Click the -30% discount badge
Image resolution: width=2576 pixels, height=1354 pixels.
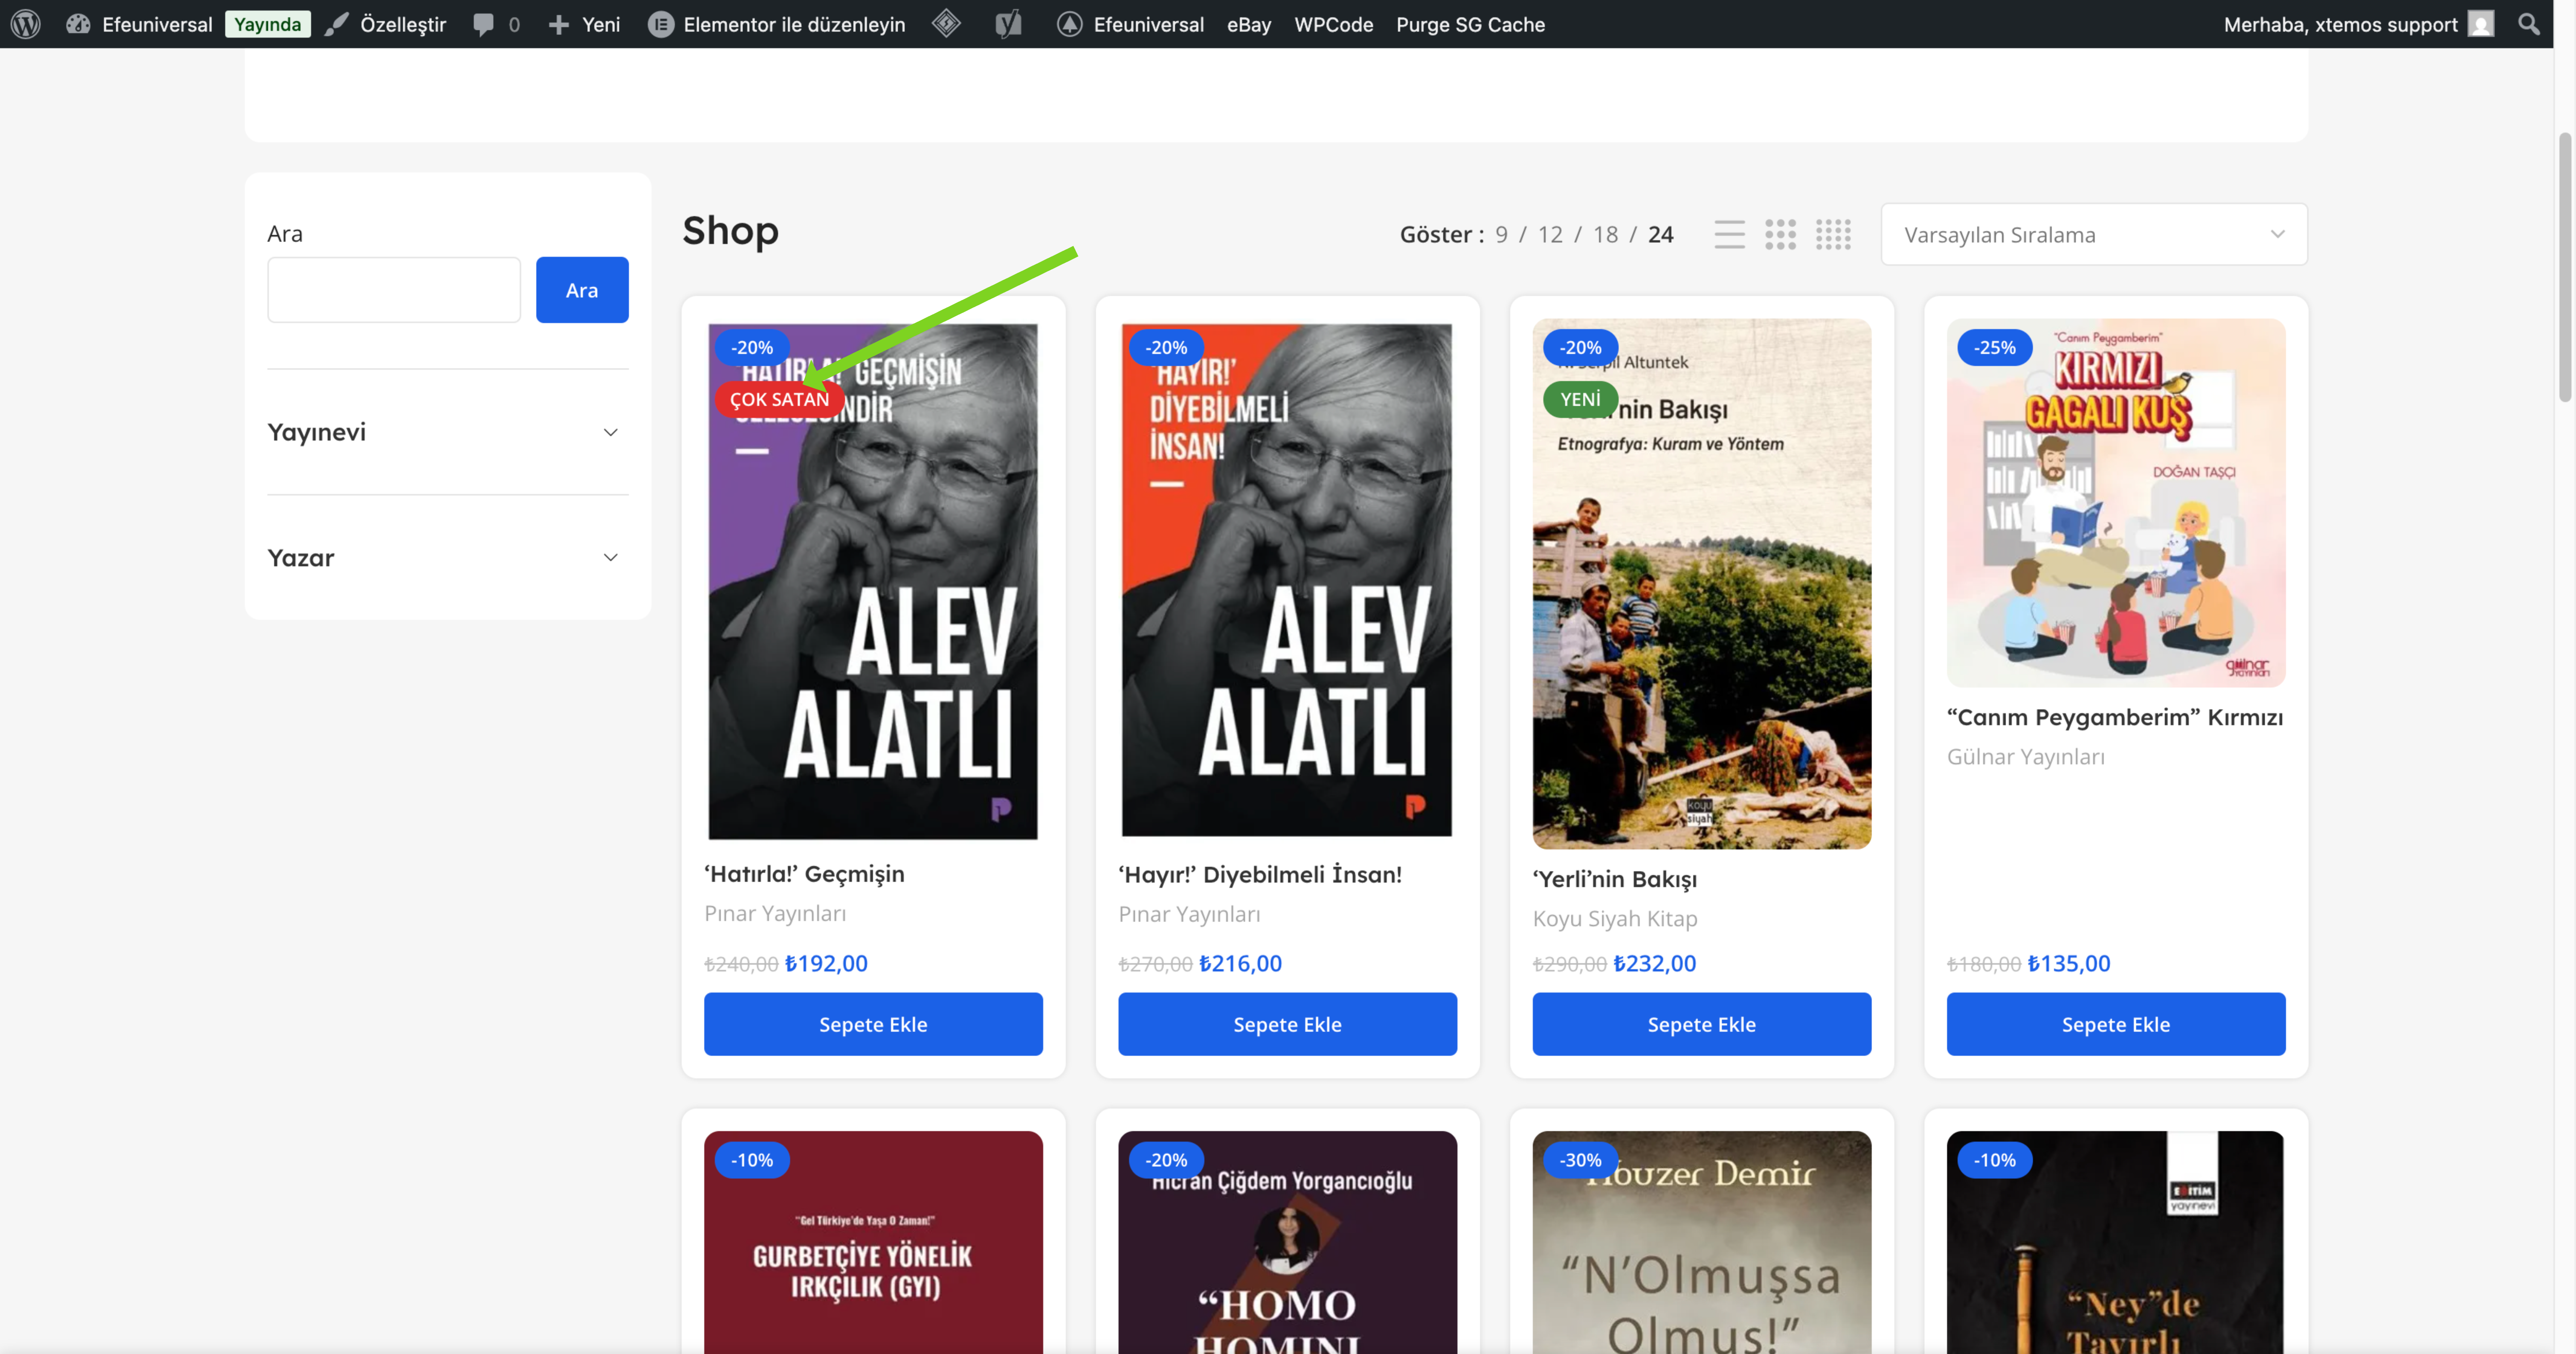click(1580, 1160)
